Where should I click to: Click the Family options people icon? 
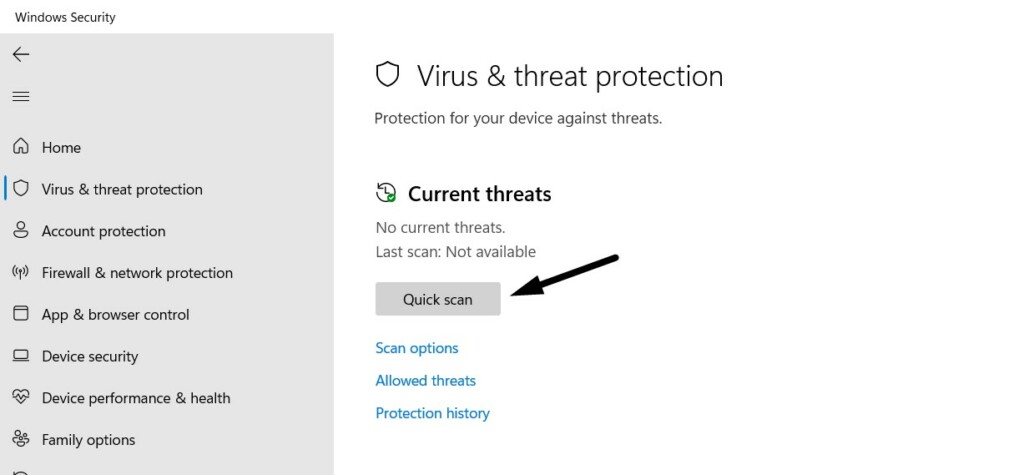pos(20,439)
